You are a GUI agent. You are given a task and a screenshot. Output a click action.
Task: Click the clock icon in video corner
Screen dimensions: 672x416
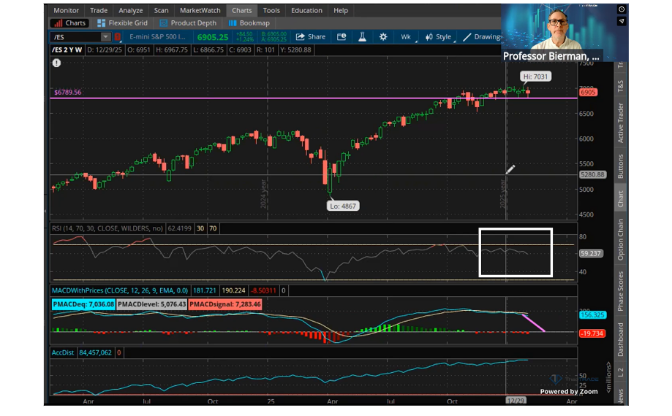click(622, 9)
